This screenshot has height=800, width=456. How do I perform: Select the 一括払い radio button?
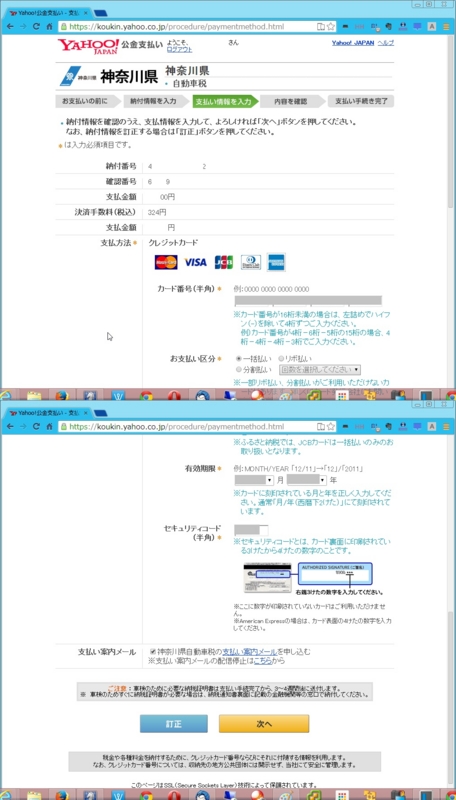pos(239,359)
